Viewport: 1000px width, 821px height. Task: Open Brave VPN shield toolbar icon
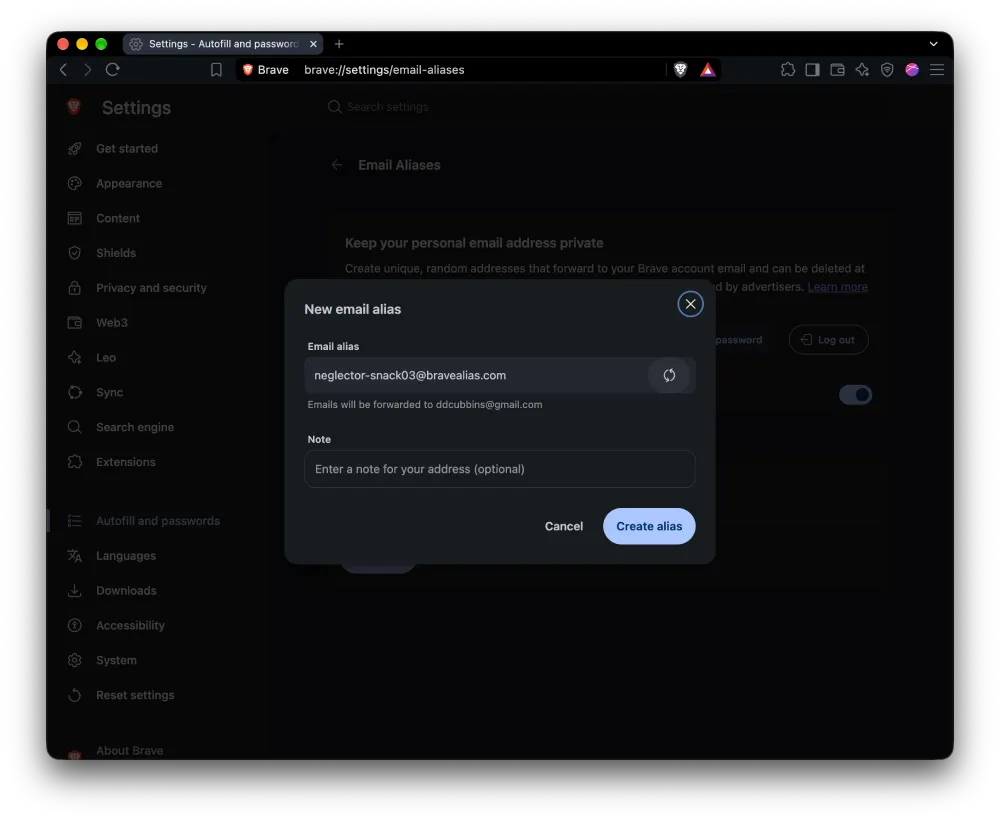tap(887, 70)
